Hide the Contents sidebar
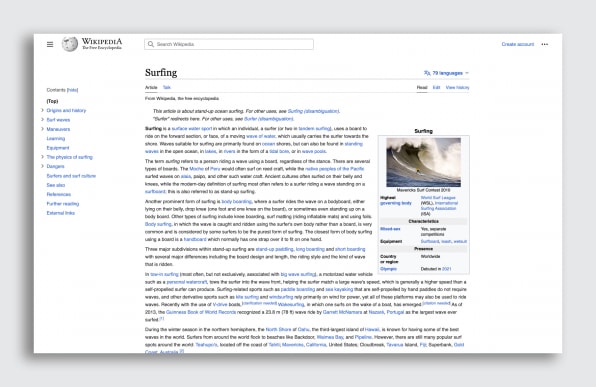 [73, 90]
